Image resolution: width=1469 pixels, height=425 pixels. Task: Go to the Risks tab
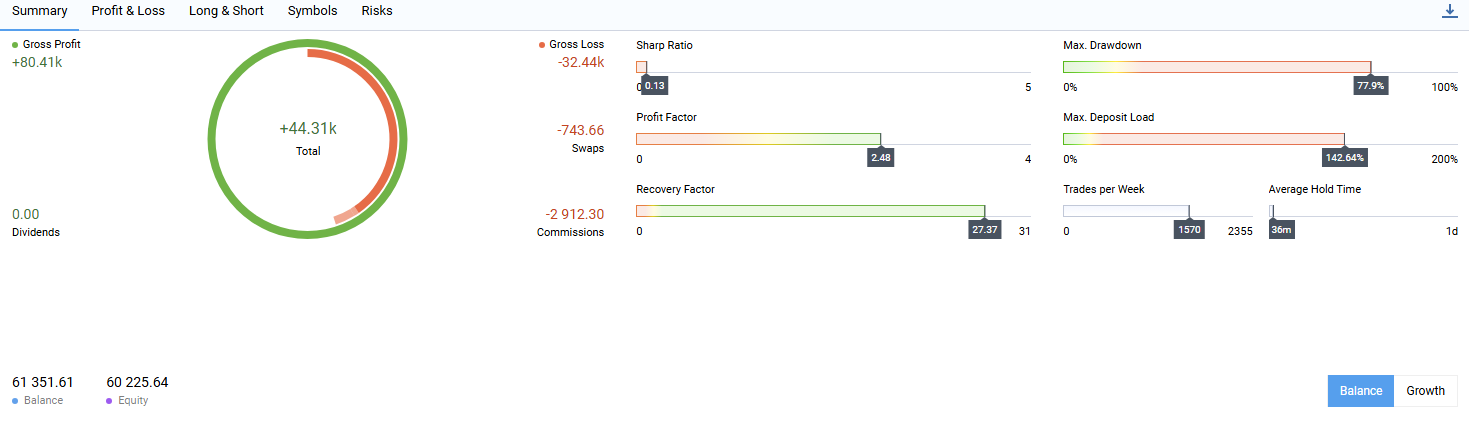coord(377,11)
